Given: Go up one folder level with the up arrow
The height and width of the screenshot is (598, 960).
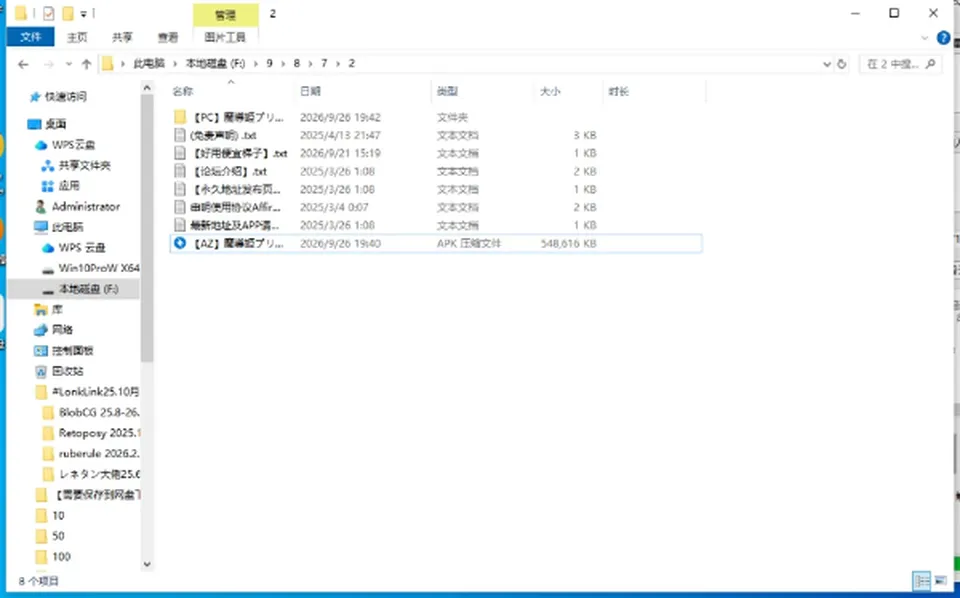Looking at the screenshot, I should (x=86, y=64).
